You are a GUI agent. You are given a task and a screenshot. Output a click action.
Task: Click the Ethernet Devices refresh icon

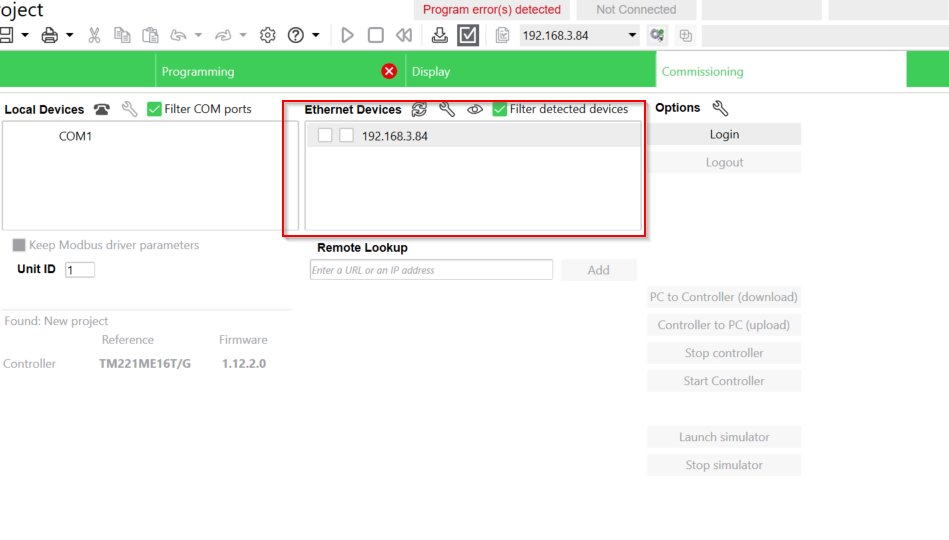pyautogui.click(x=419, y=109)
